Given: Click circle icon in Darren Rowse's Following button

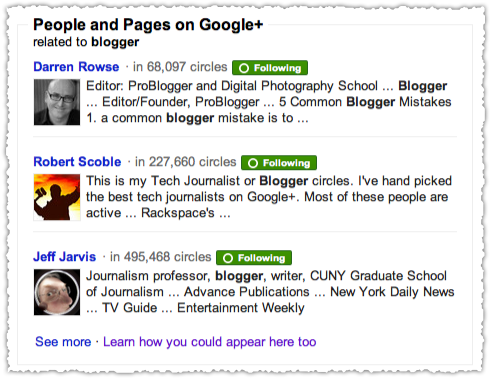Looking at the screenshot, I should click(244, 68).
